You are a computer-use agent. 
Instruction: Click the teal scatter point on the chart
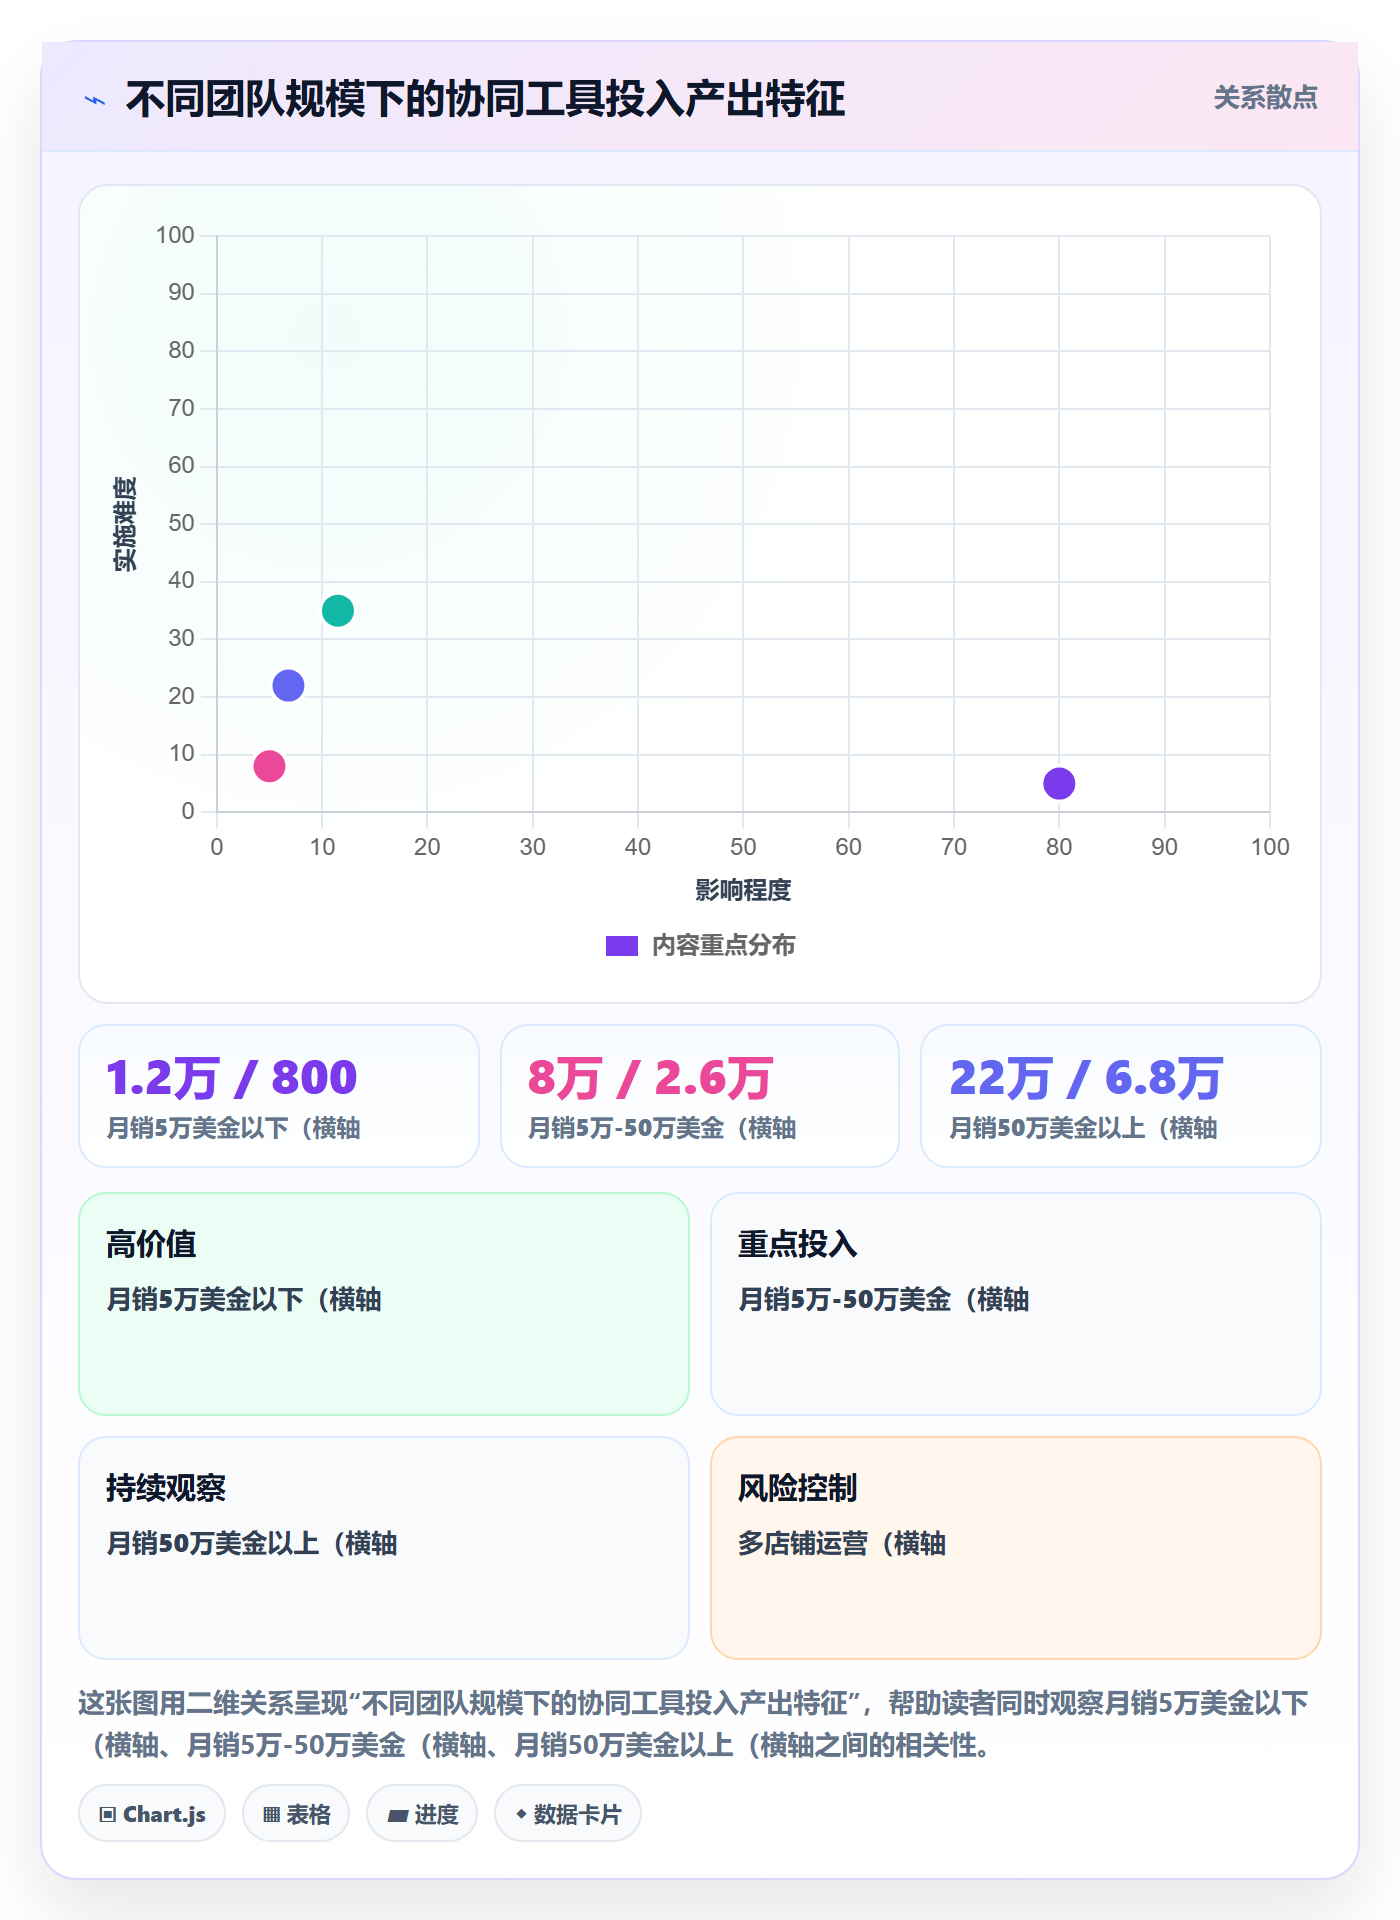click(x=338, y=610)
